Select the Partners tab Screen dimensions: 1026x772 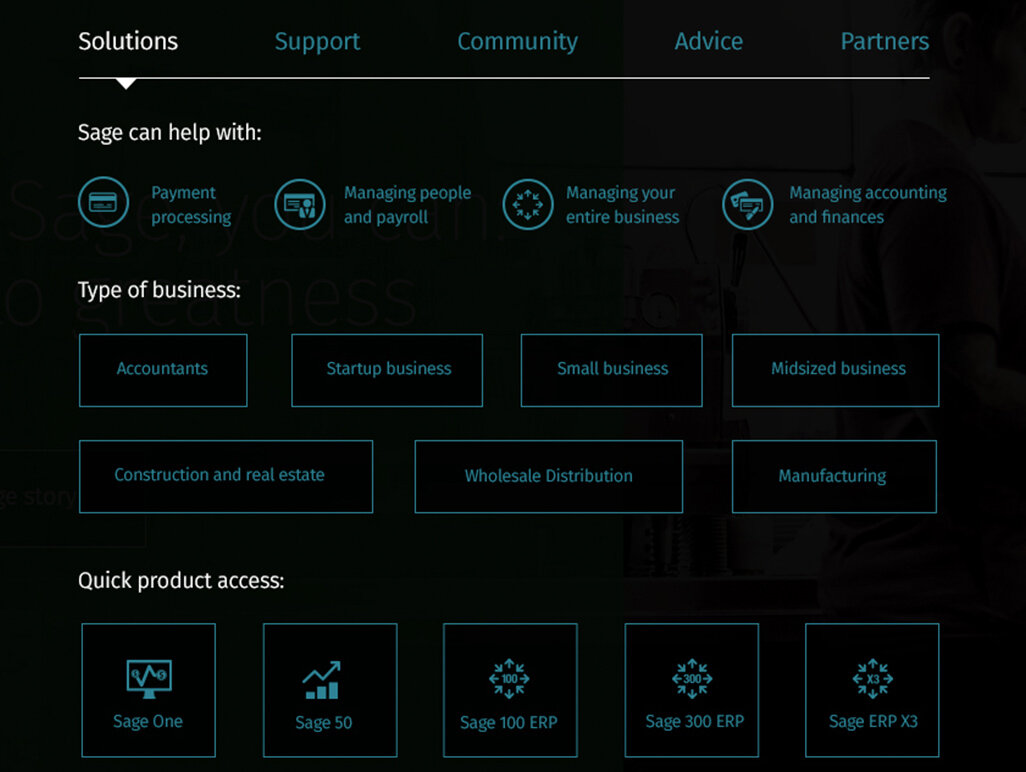coord(885,41)
